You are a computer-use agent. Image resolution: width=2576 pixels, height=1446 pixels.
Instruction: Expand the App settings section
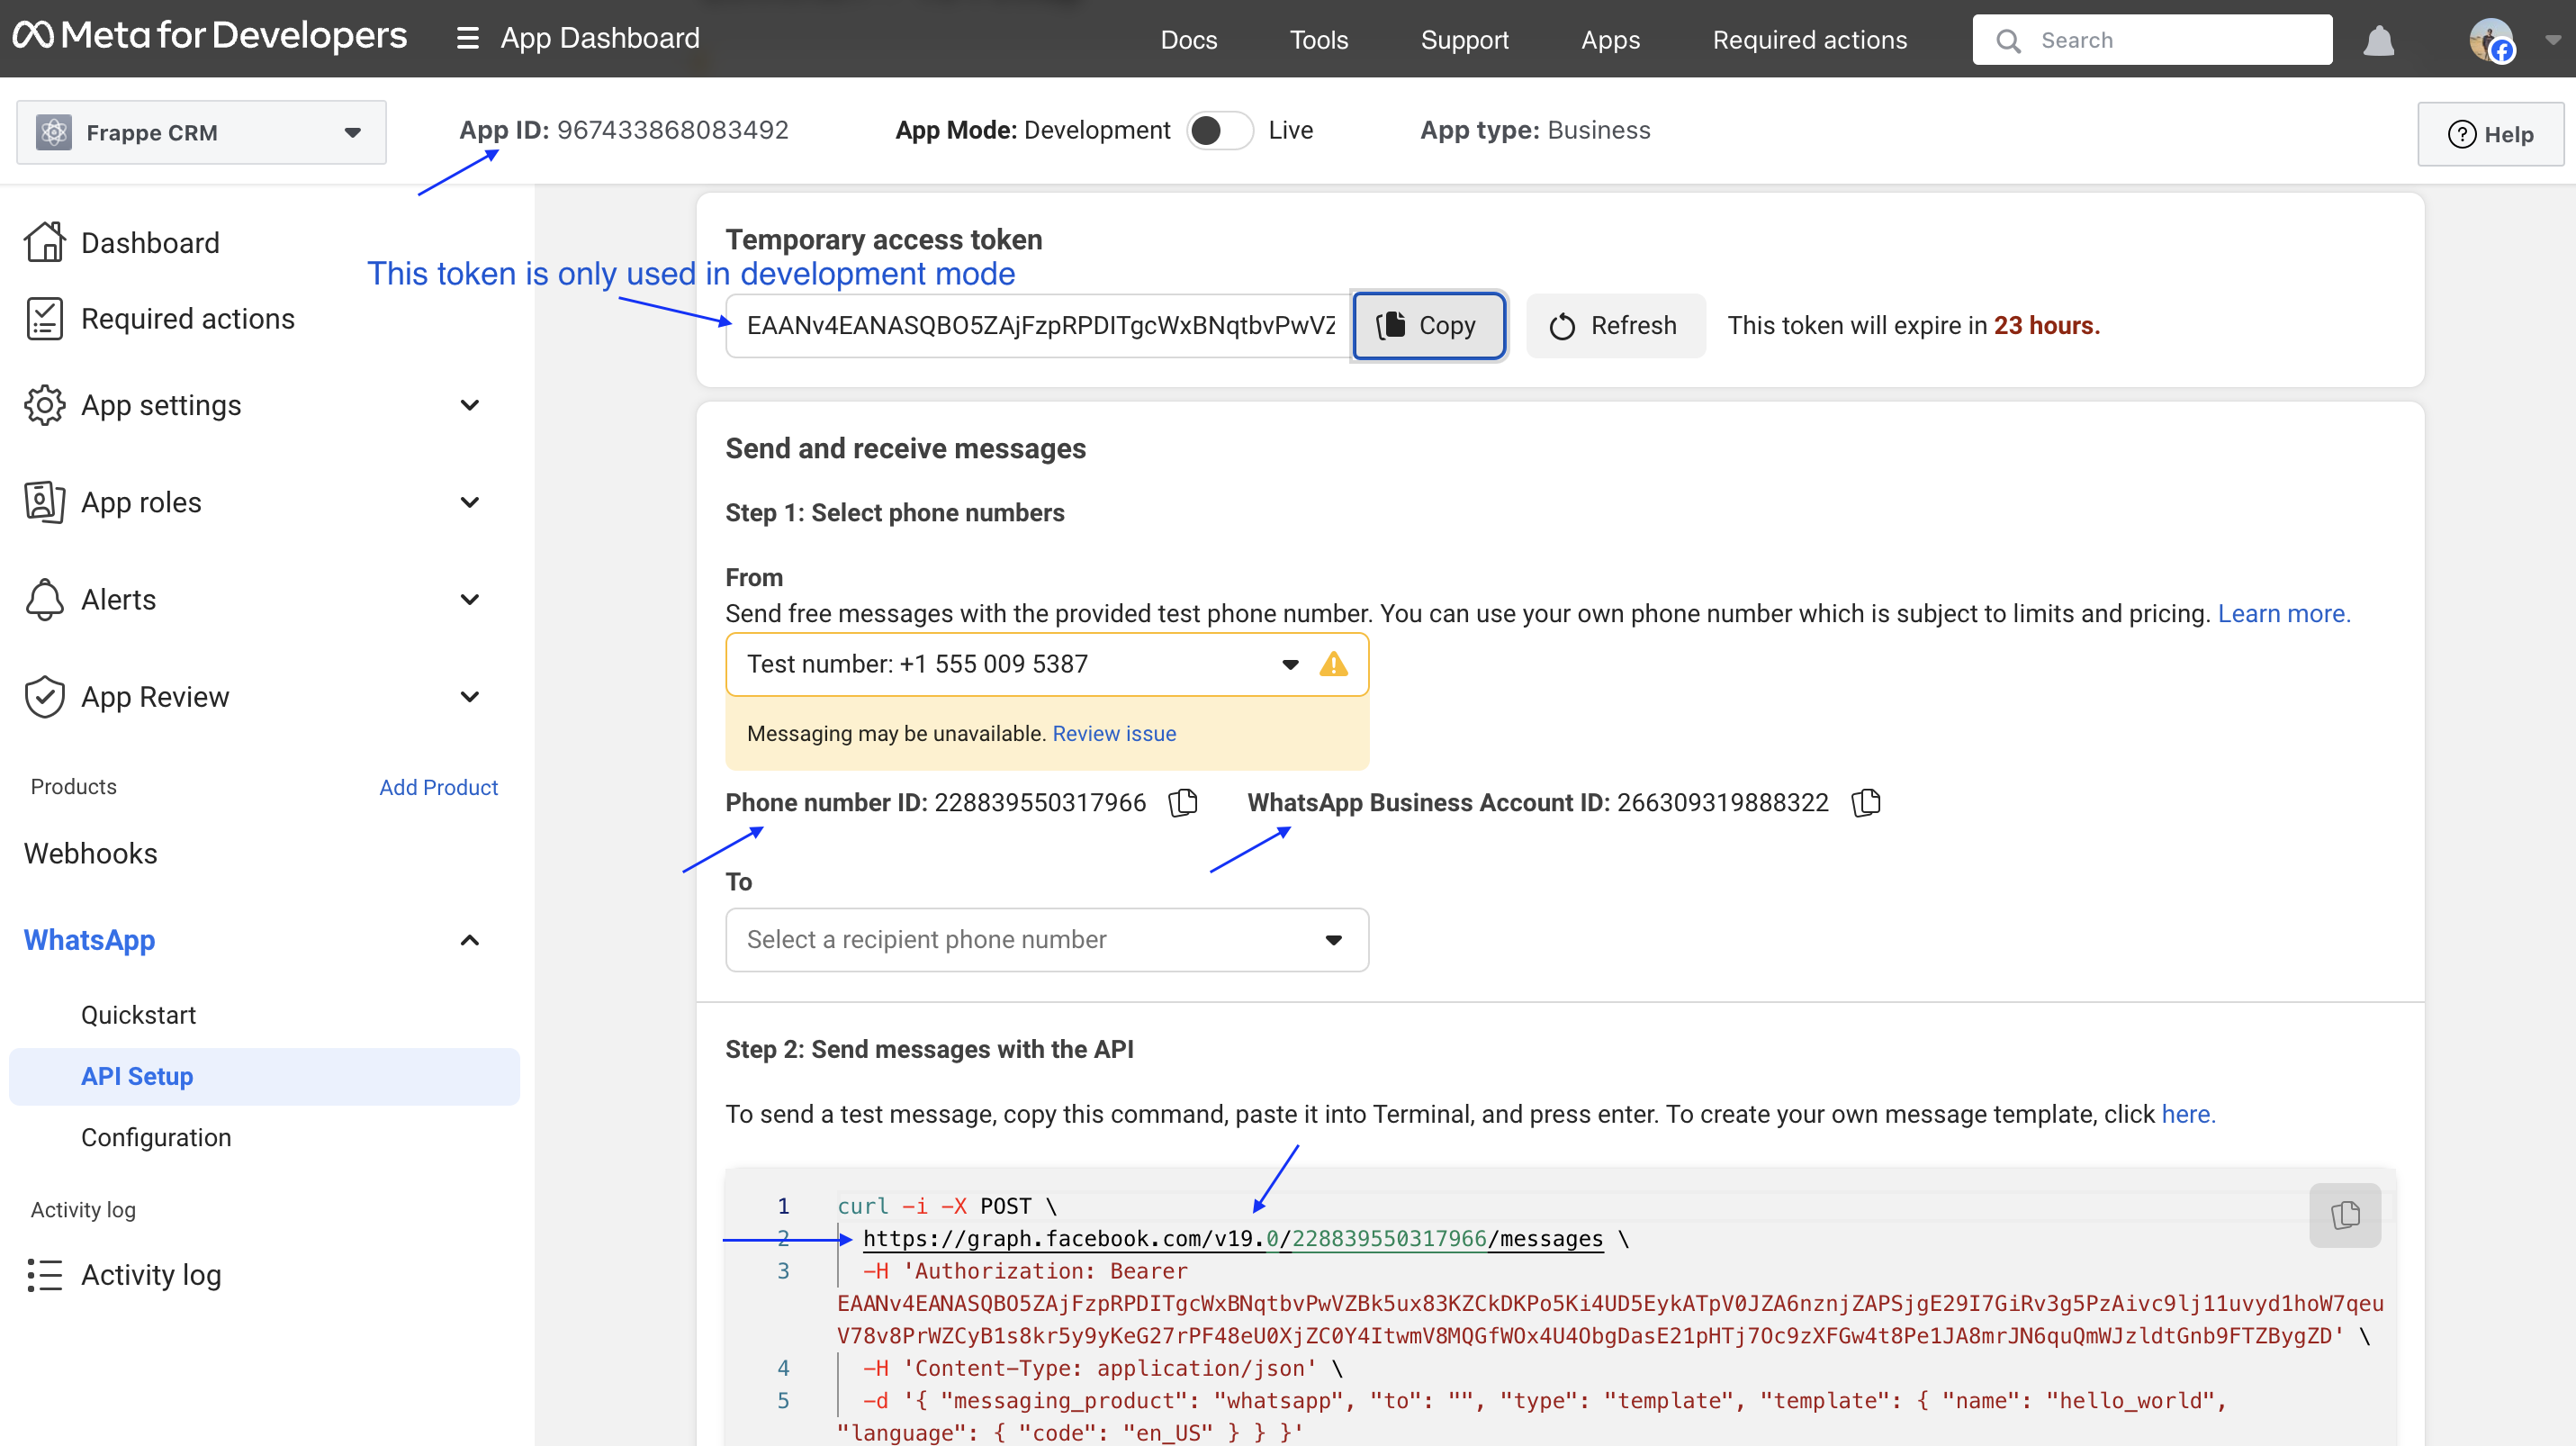click(x=470, y=405)
